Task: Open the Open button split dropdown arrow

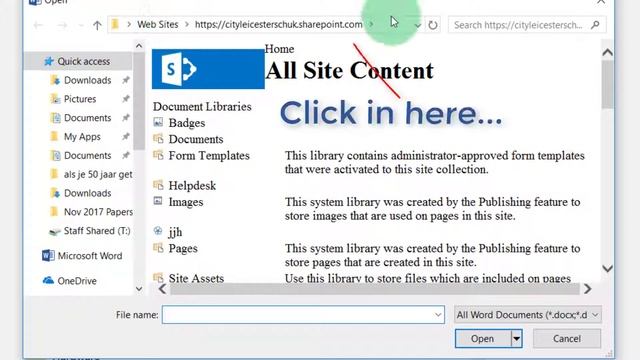Action: coord(516,338)
